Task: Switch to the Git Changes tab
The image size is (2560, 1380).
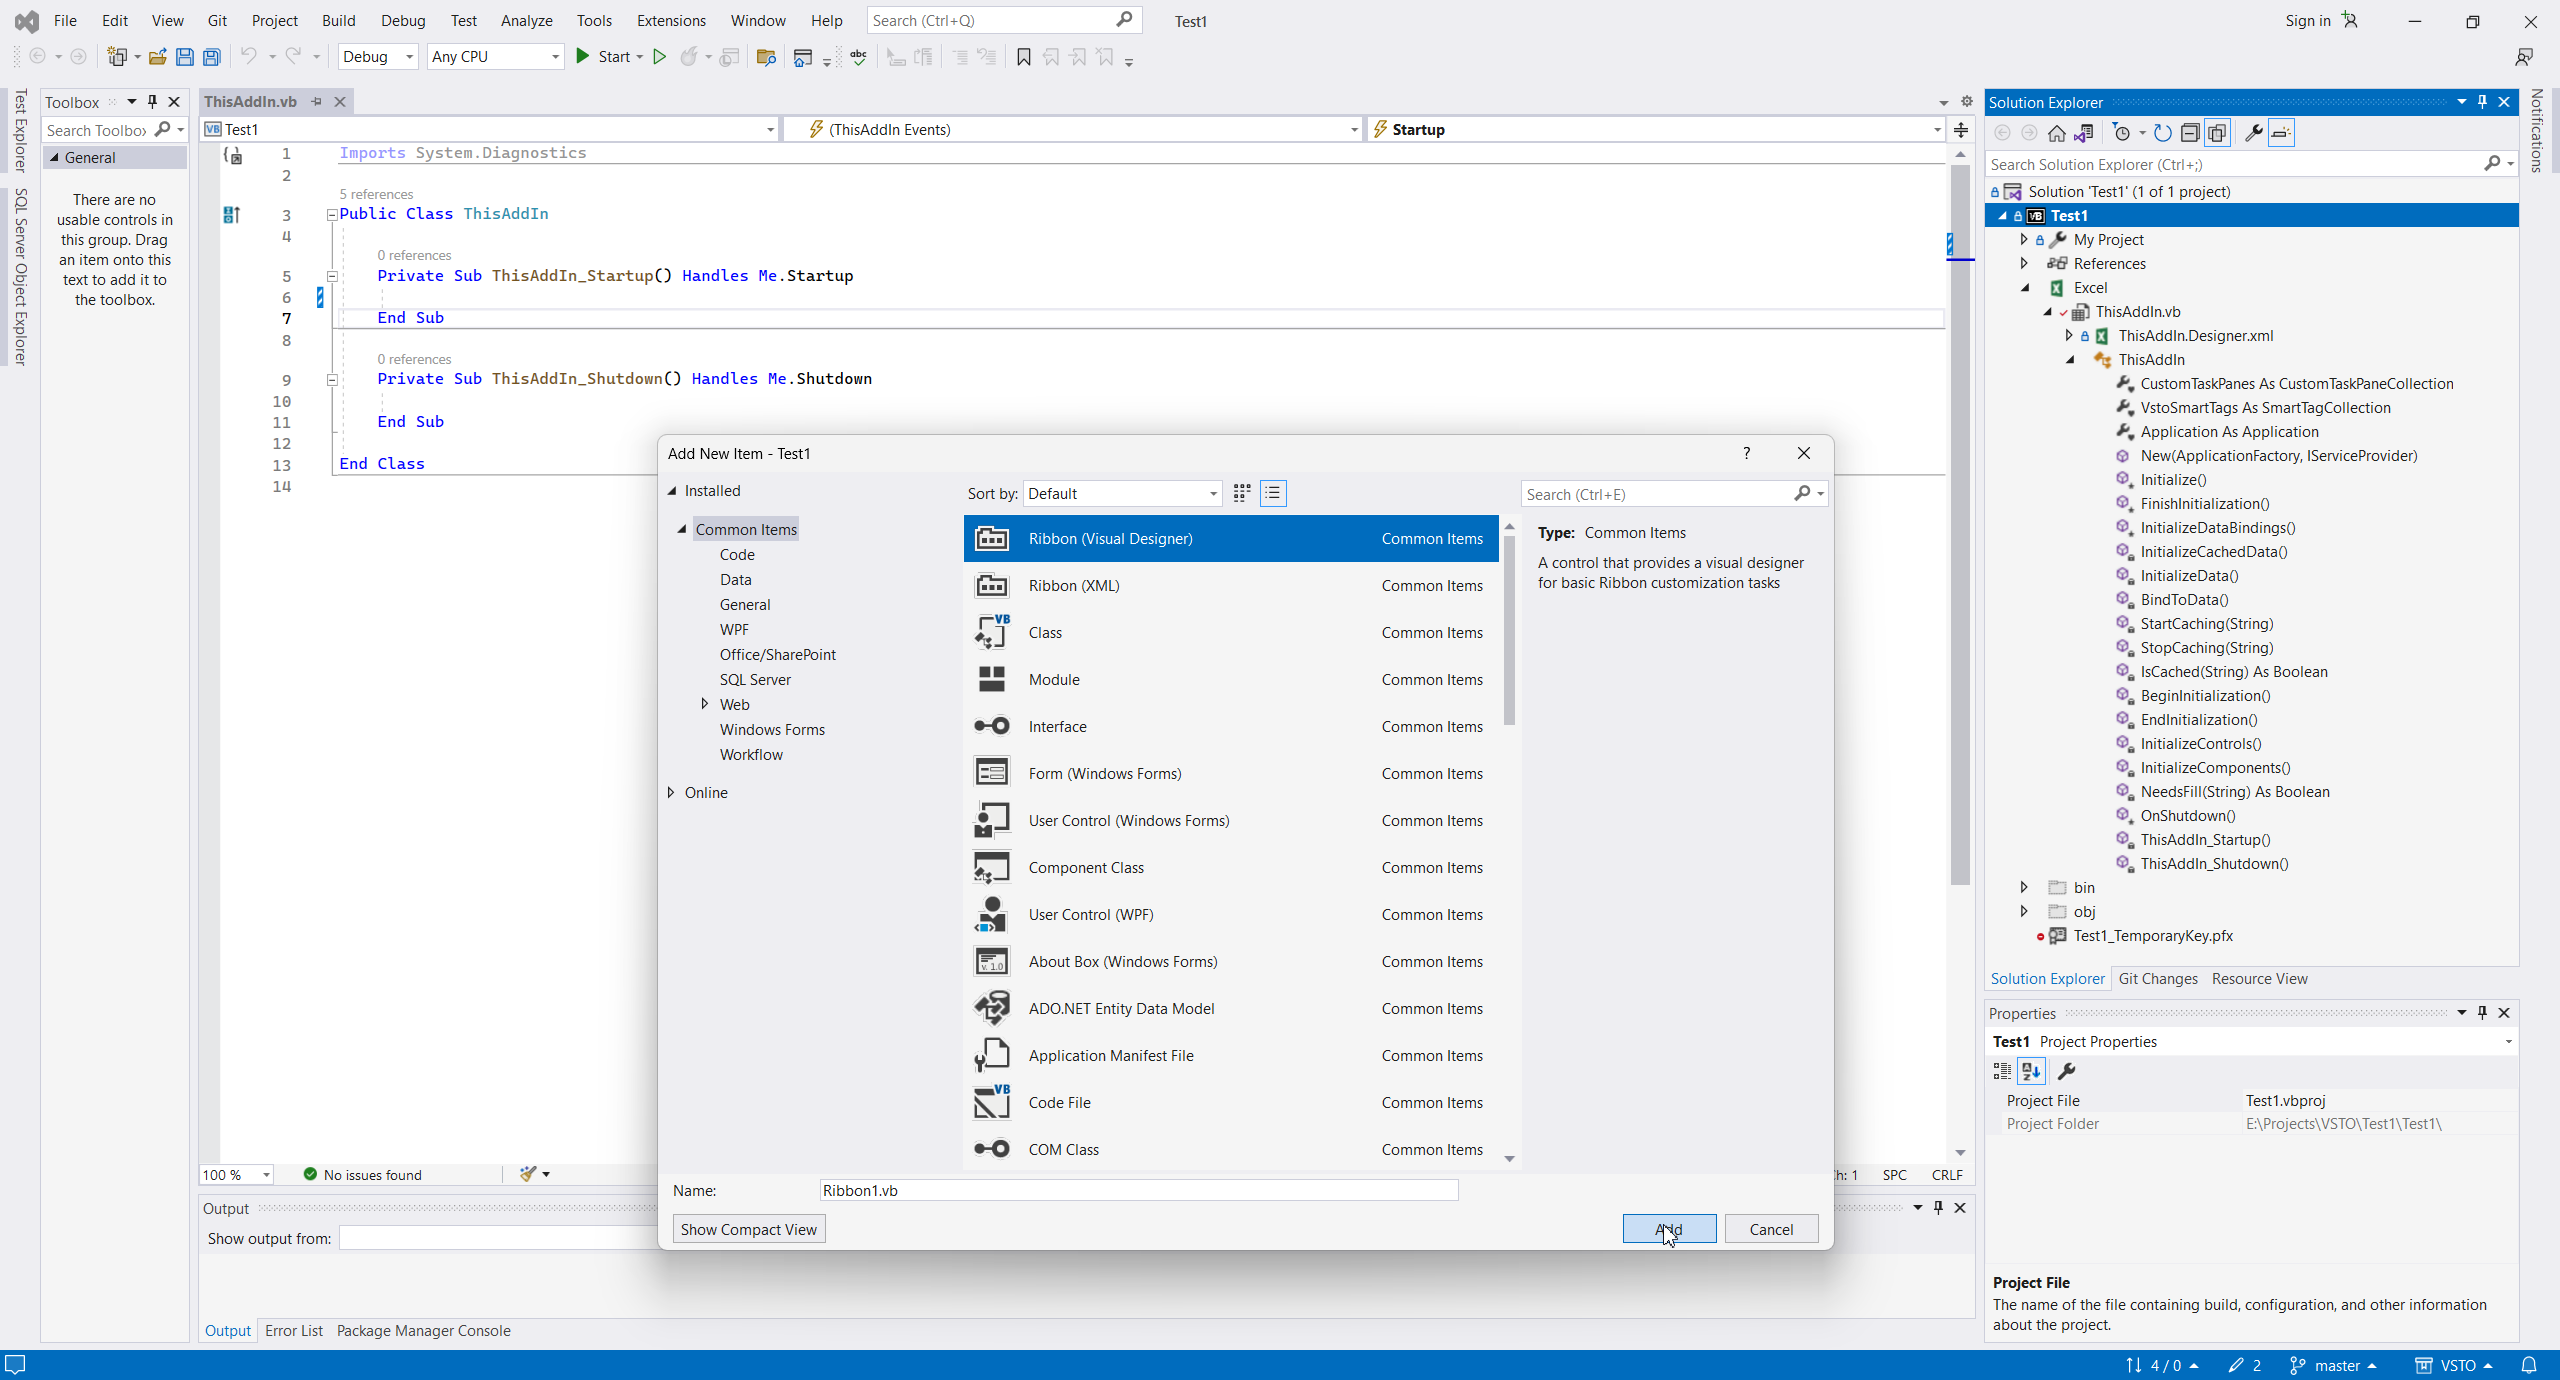Action: coord(2157,978)
